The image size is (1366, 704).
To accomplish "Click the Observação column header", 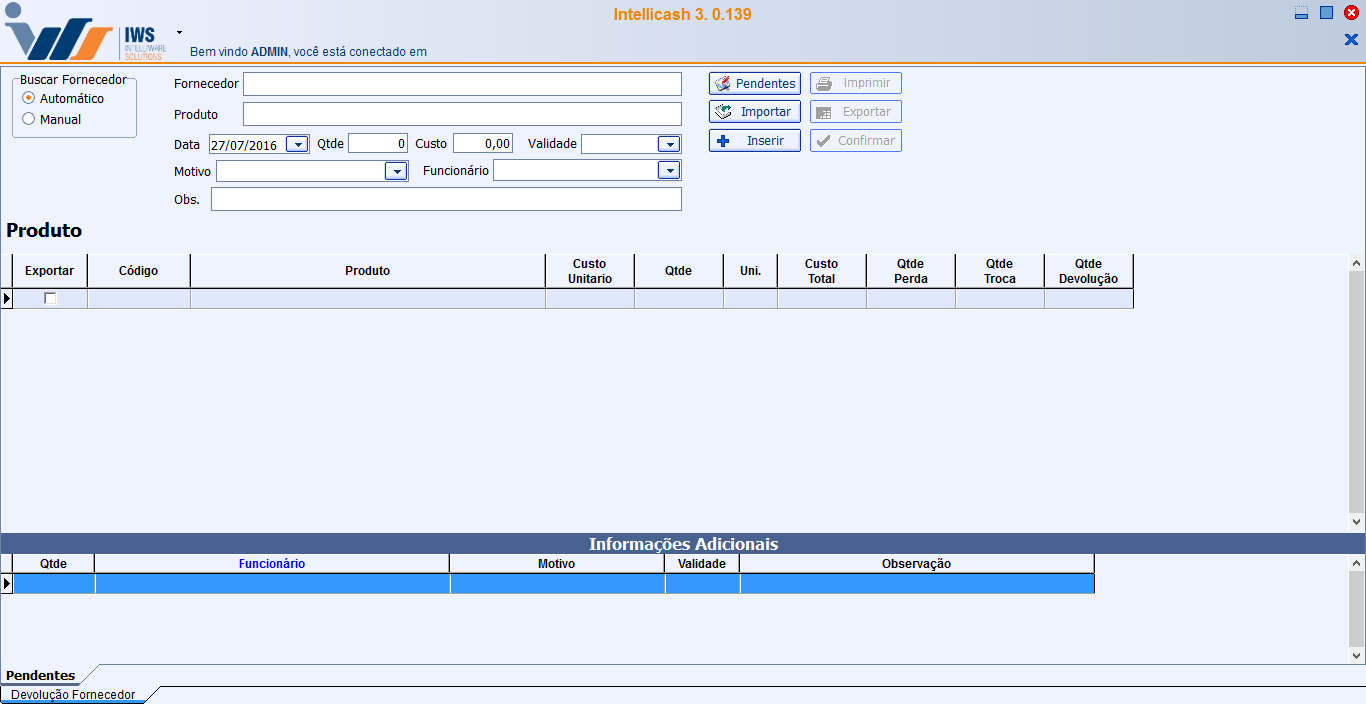I will [x=917, y=564].
